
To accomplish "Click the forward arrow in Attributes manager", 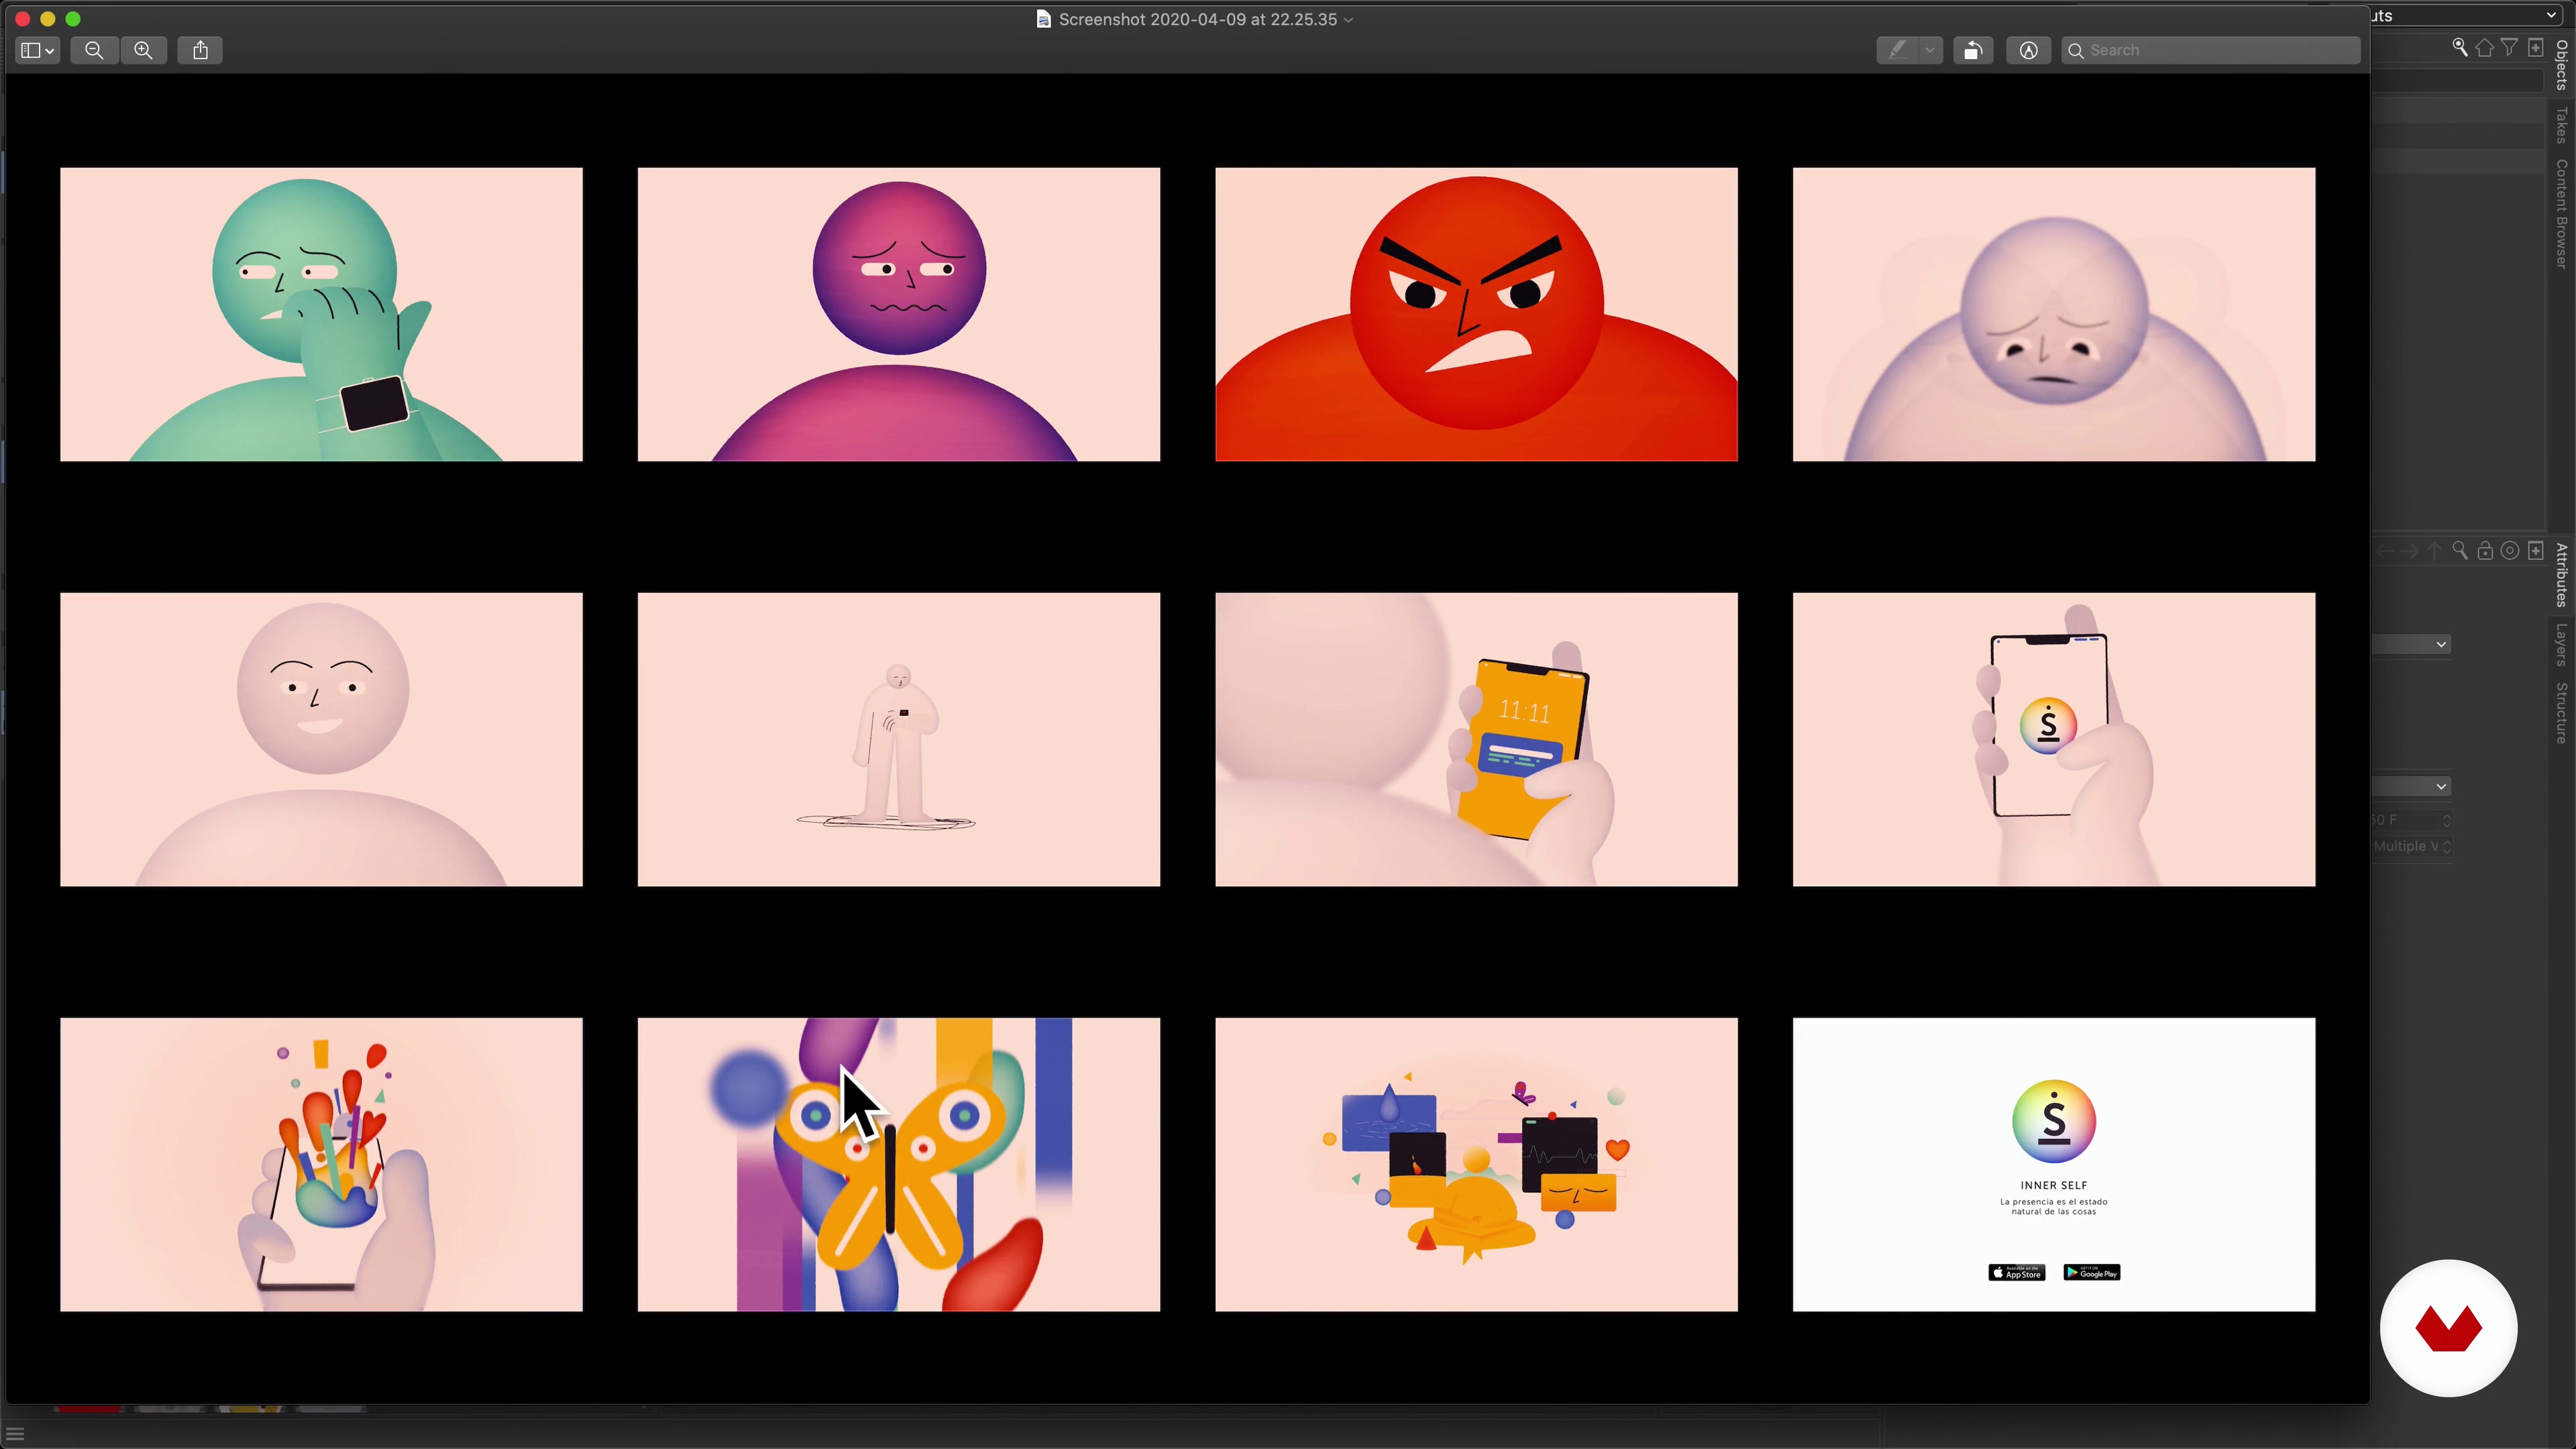I will [2410, 551].
